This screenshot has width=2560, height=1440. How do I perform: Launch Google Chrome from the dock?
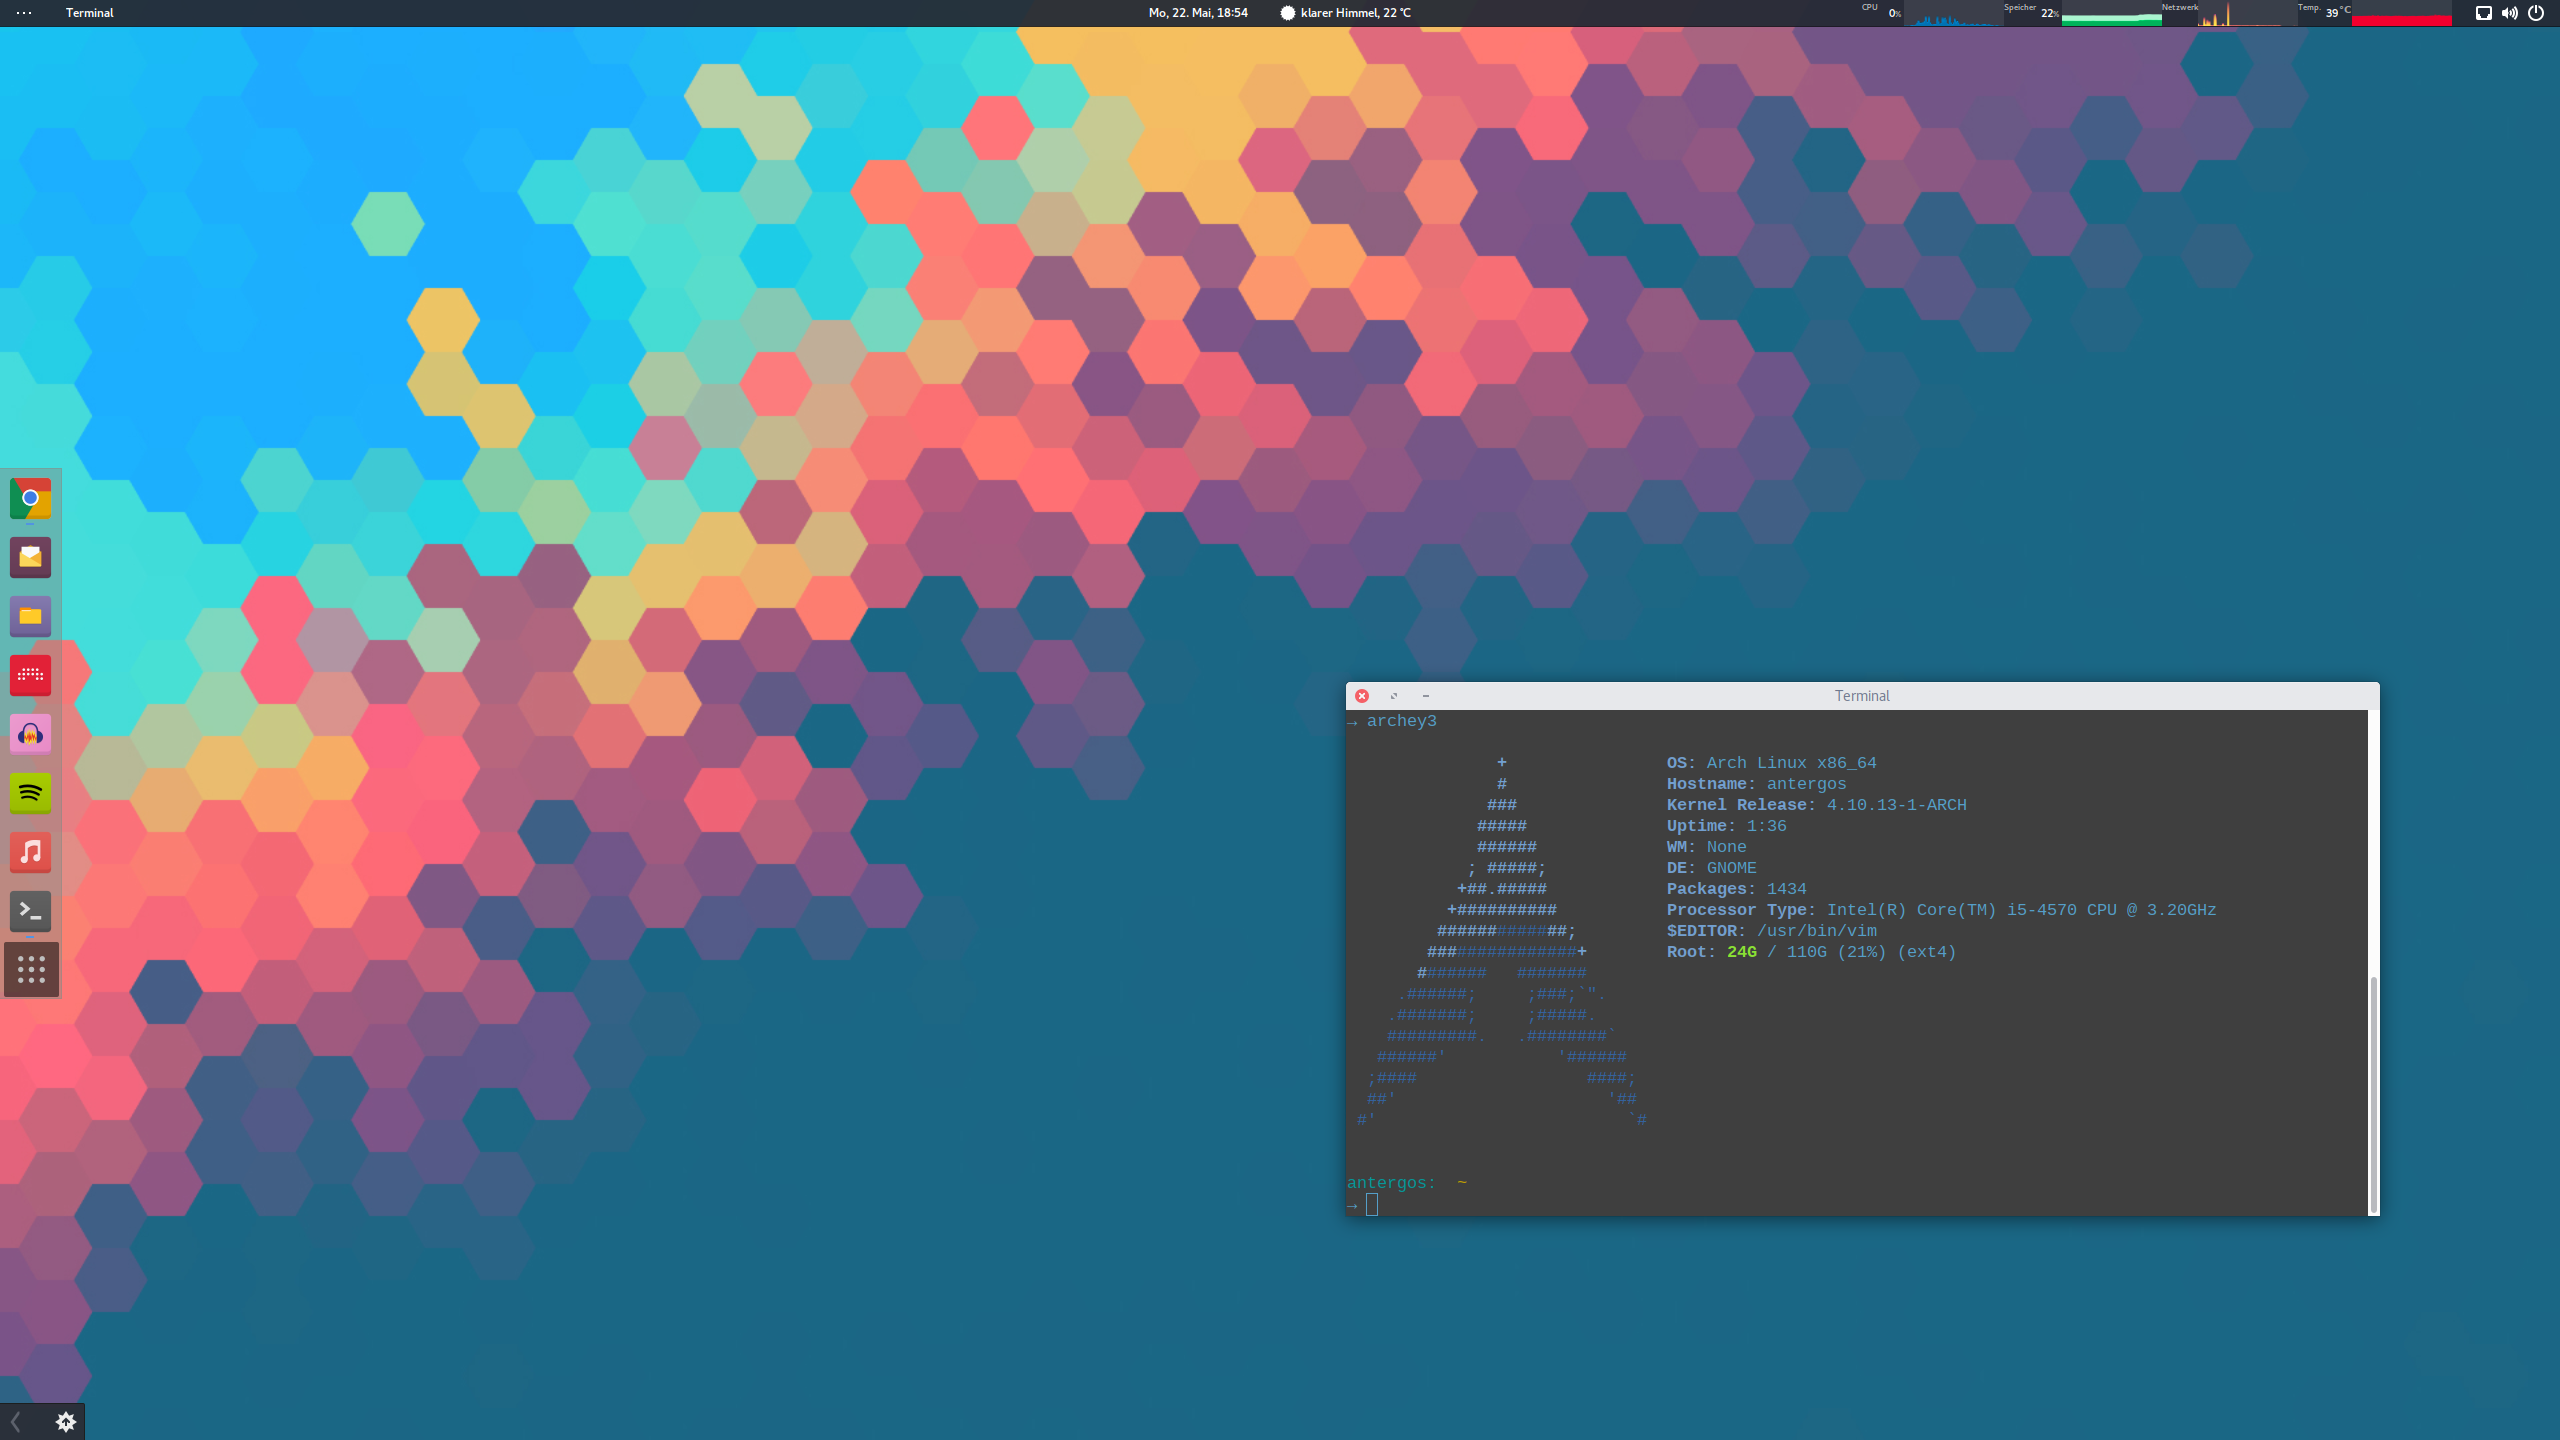coord(30,498)
